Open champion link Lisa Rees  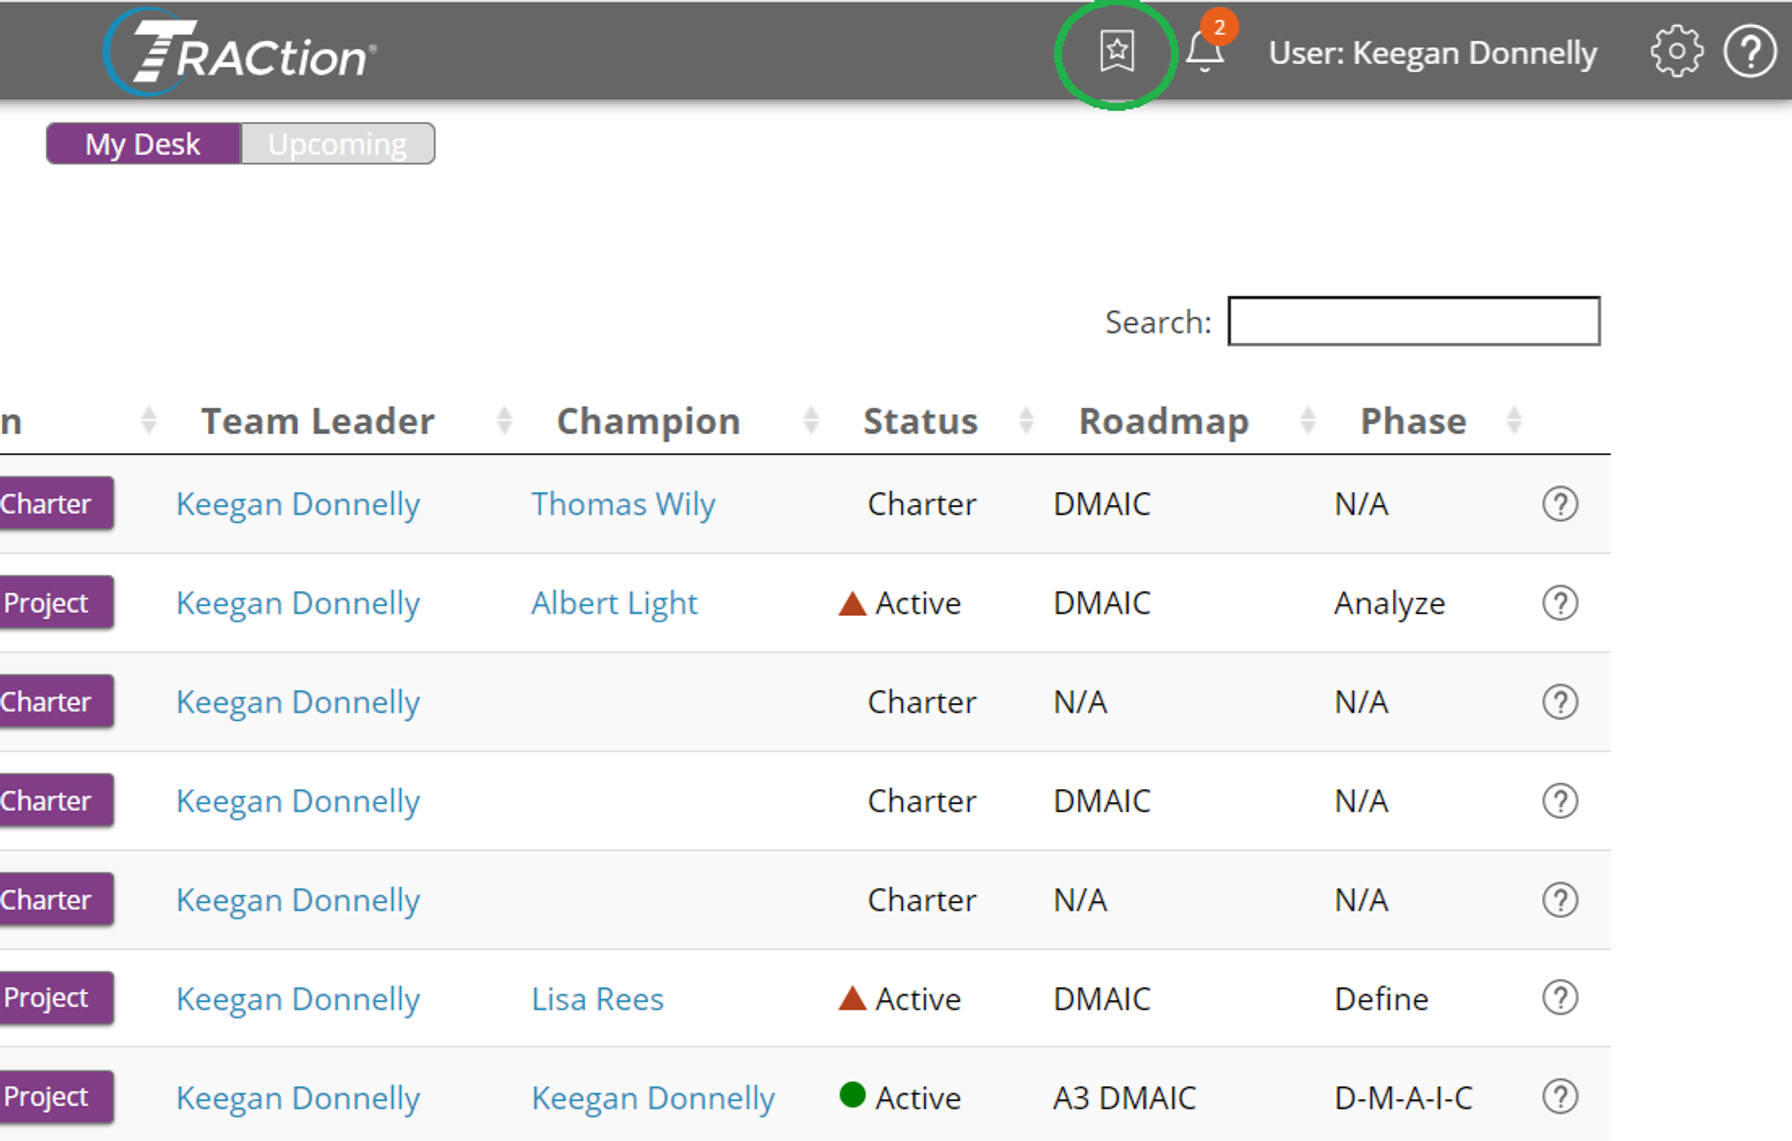(597, 998)
